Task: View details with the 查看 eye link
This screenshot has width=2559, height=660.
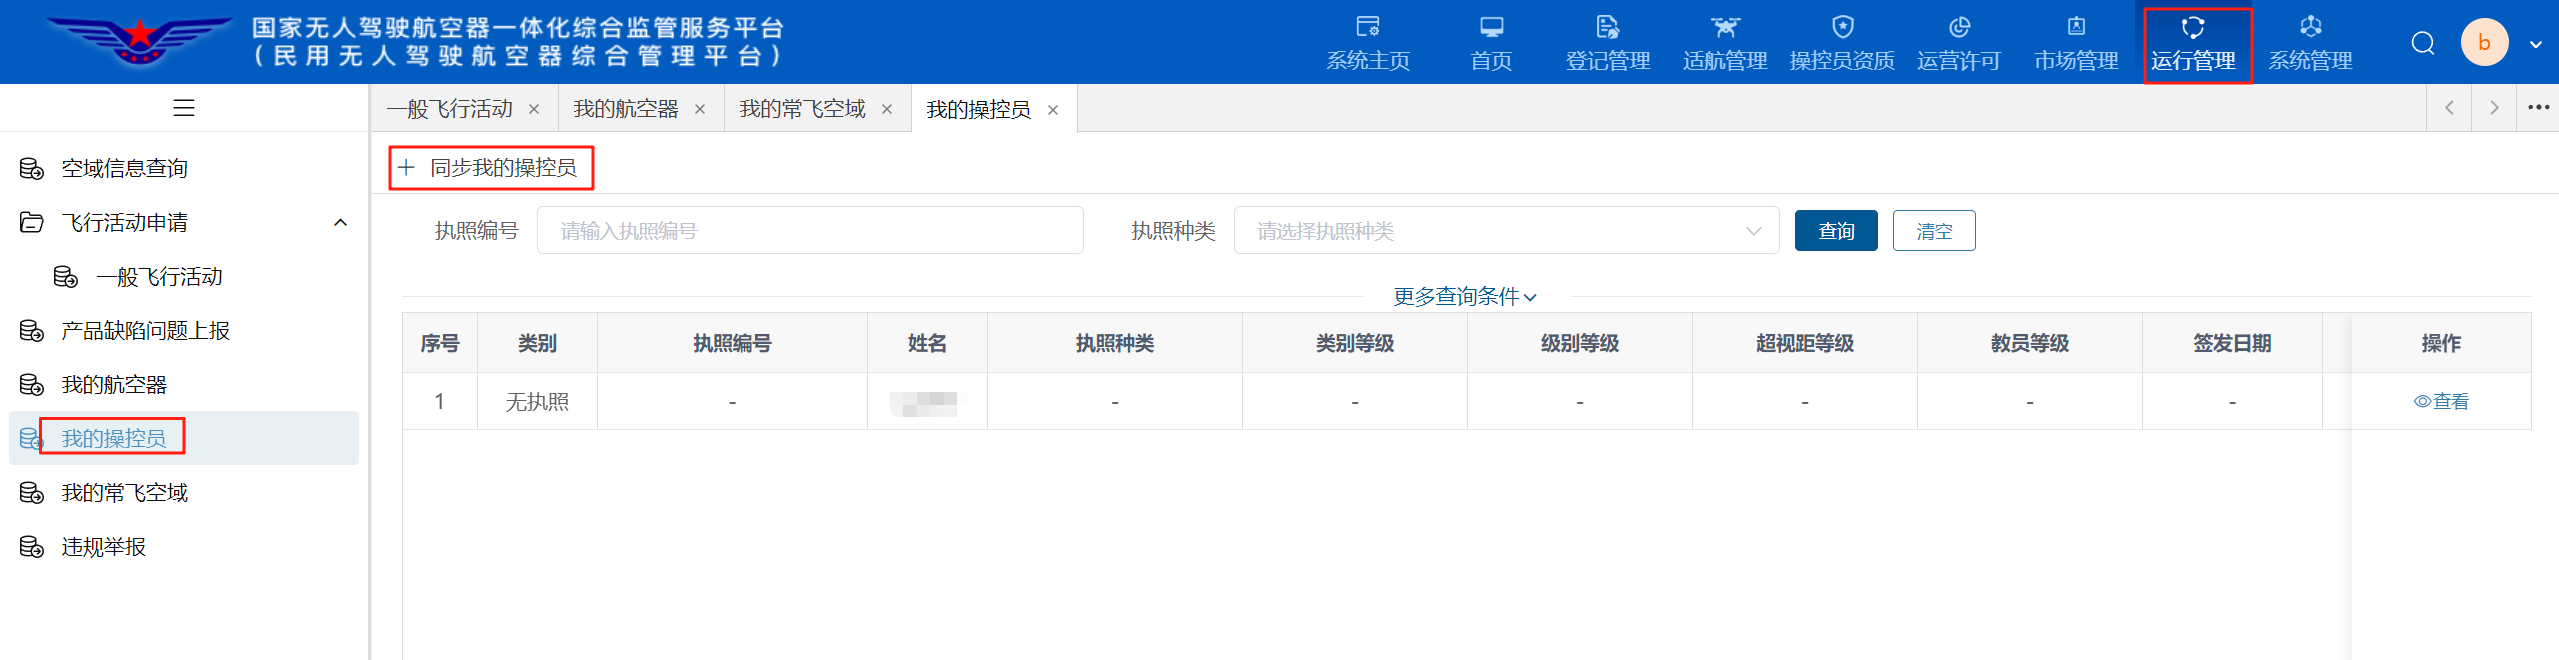Action: [x=2441, y=402]
